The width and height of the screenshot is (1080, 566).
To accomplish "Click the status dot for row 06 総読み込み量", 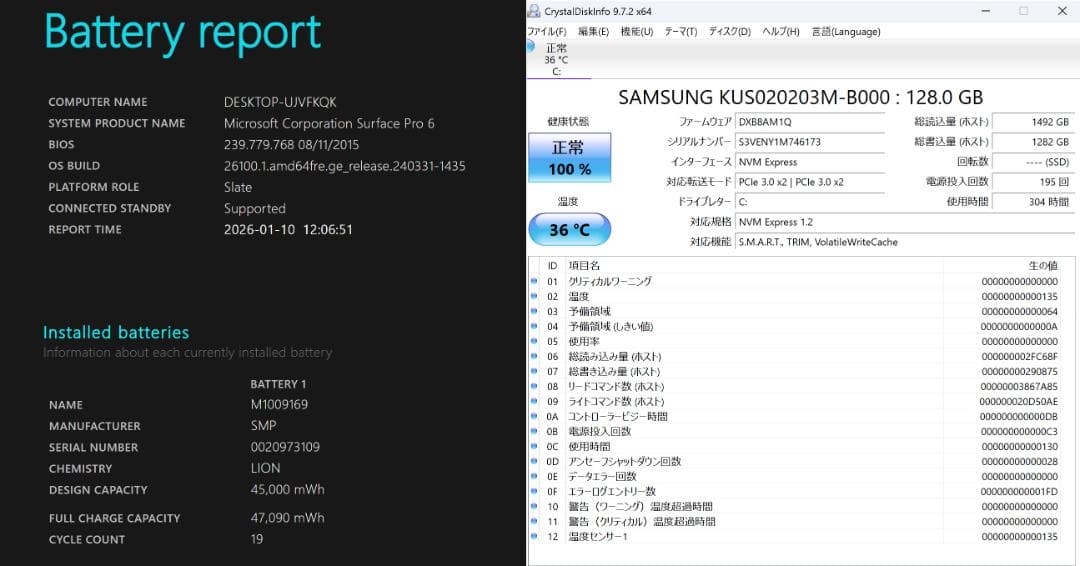I will [x=534, y=357].
